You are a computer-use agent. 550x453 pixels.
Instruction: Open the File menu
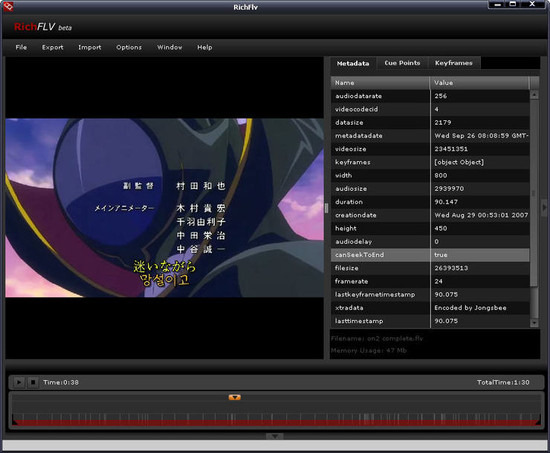pyautogui.click(x=21, y=47)
